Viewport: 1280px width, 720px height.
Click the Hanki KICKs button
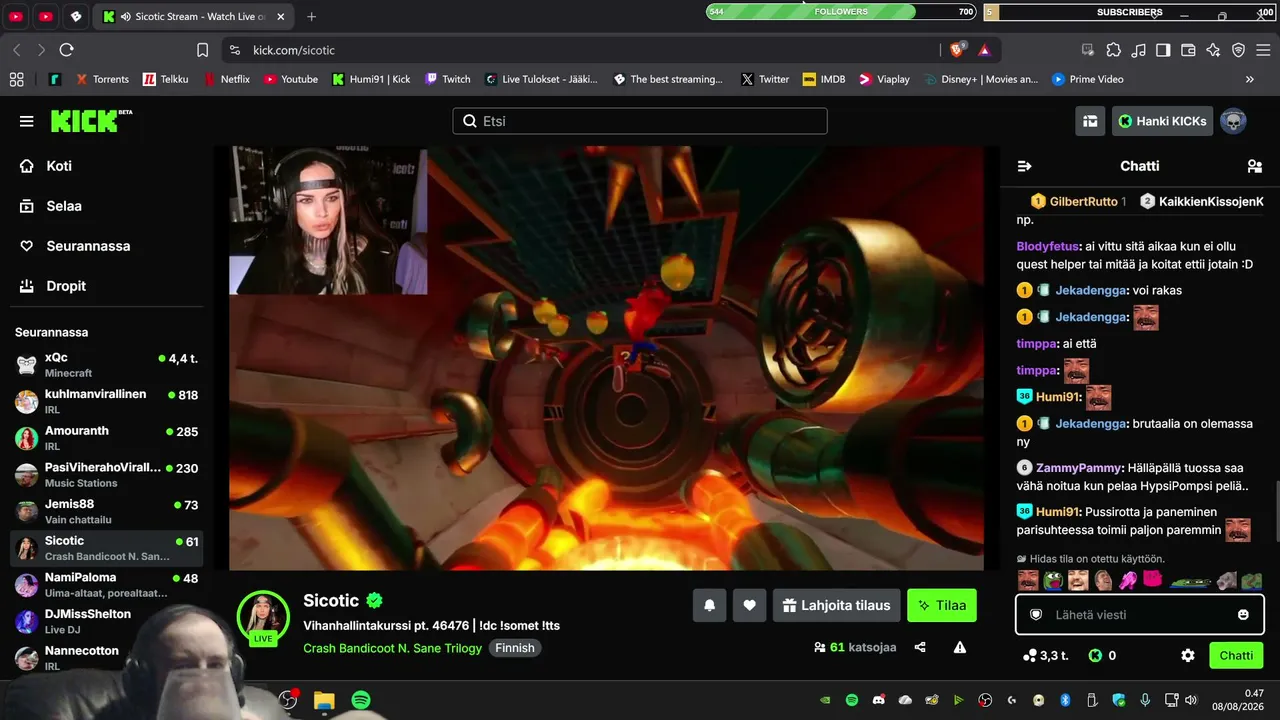[x=1162, y=121]
